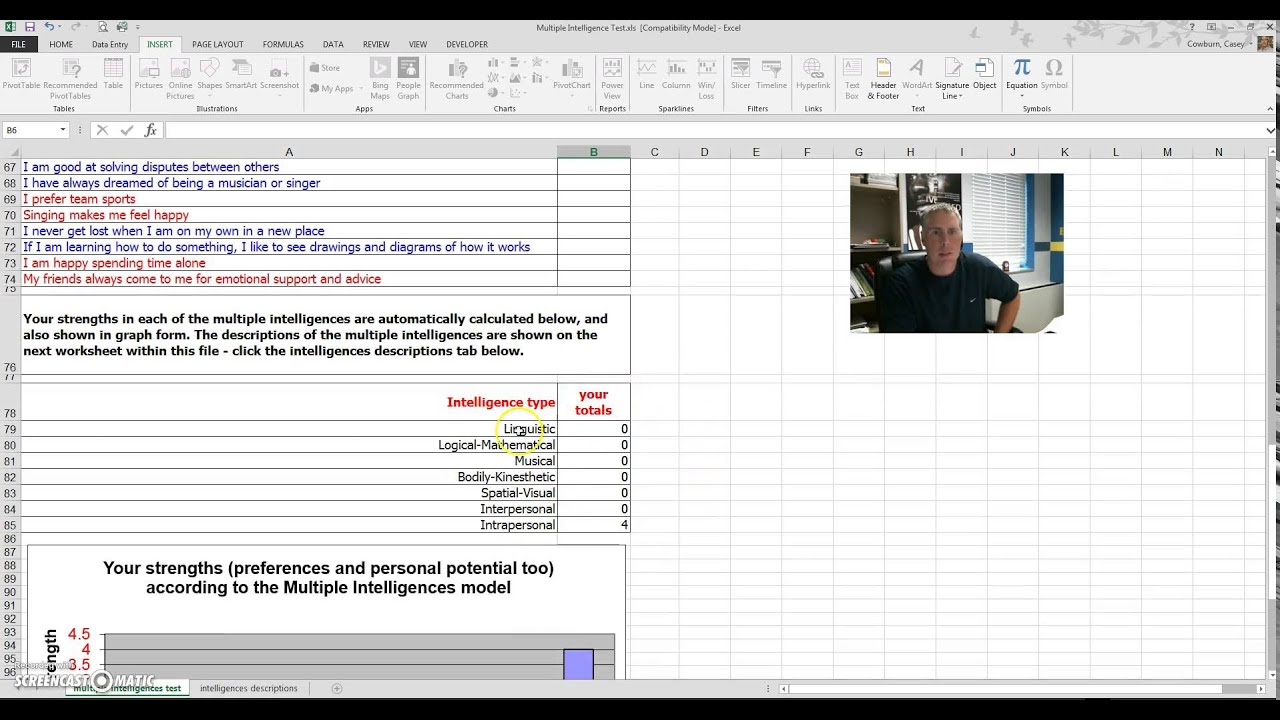This screenshot has height=720, width=1280.
Task: Switch to the HOME tab
Action: (61, 44)
